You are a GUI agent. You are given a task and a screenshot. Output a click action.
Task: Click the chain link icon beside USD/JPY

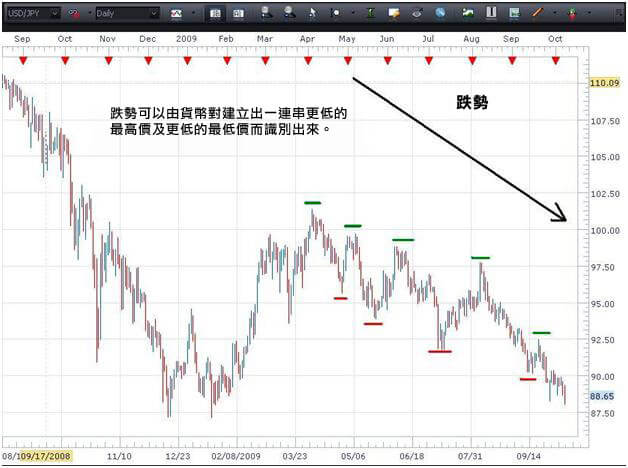[x=74, y=14]
